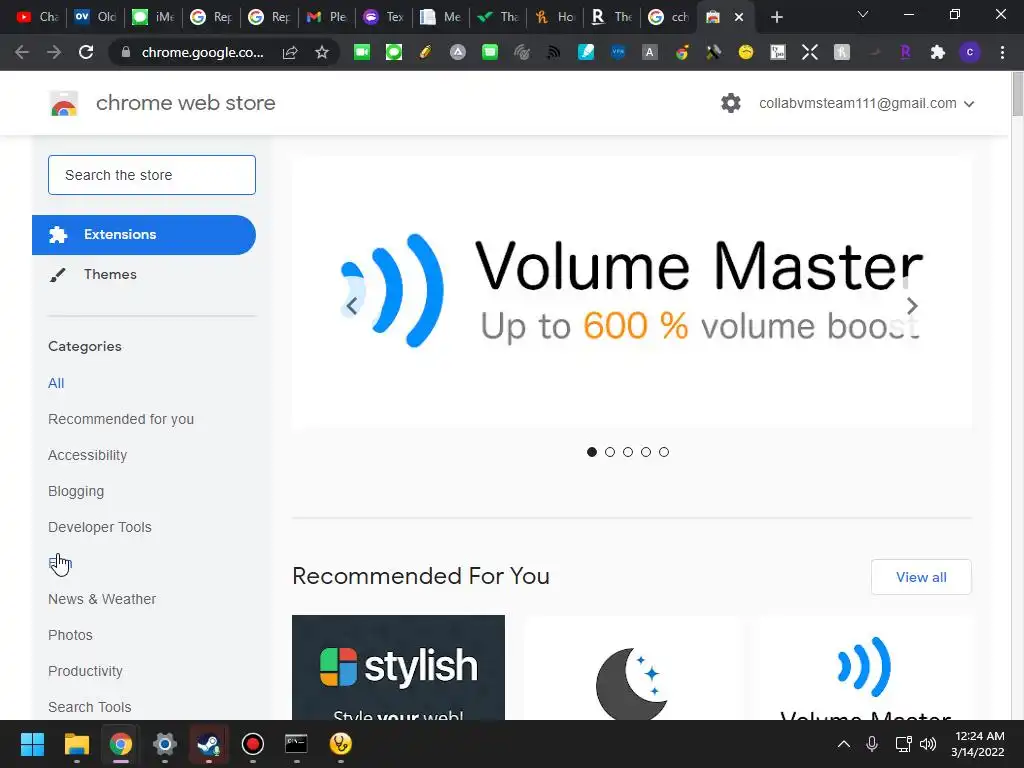1024x768 pixels.
Task: Open the yellow emoji face extension
Action: click(x=745, y=52)
